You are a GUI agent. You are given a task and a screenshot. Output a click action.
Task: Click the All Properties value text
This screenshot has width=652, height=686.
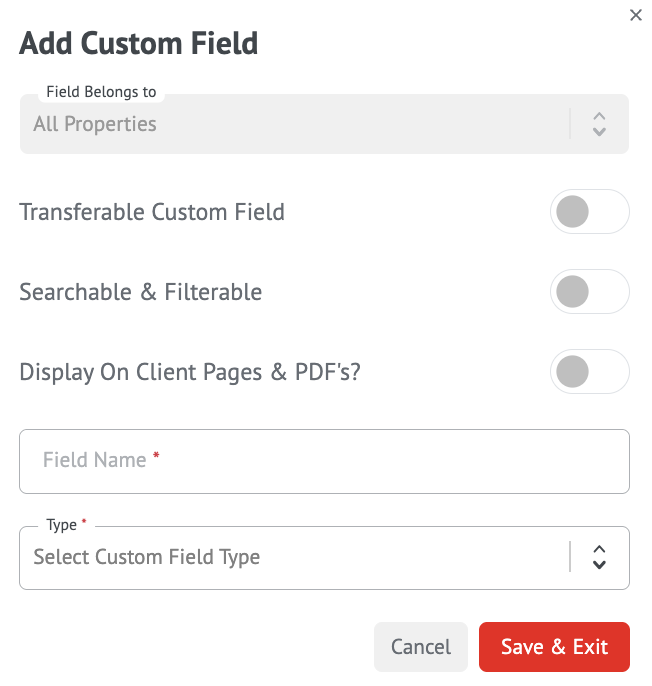point(95,124)
